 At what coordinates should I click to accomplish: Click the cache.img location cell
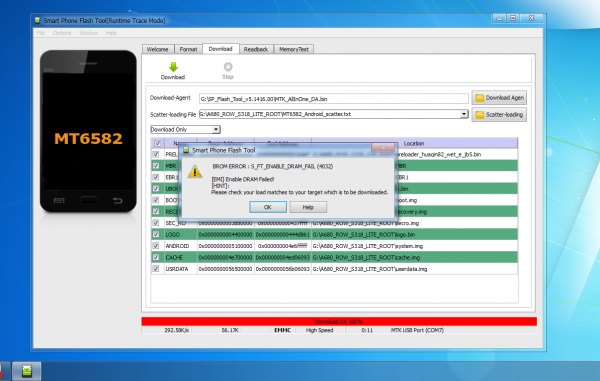pos(414,257)
